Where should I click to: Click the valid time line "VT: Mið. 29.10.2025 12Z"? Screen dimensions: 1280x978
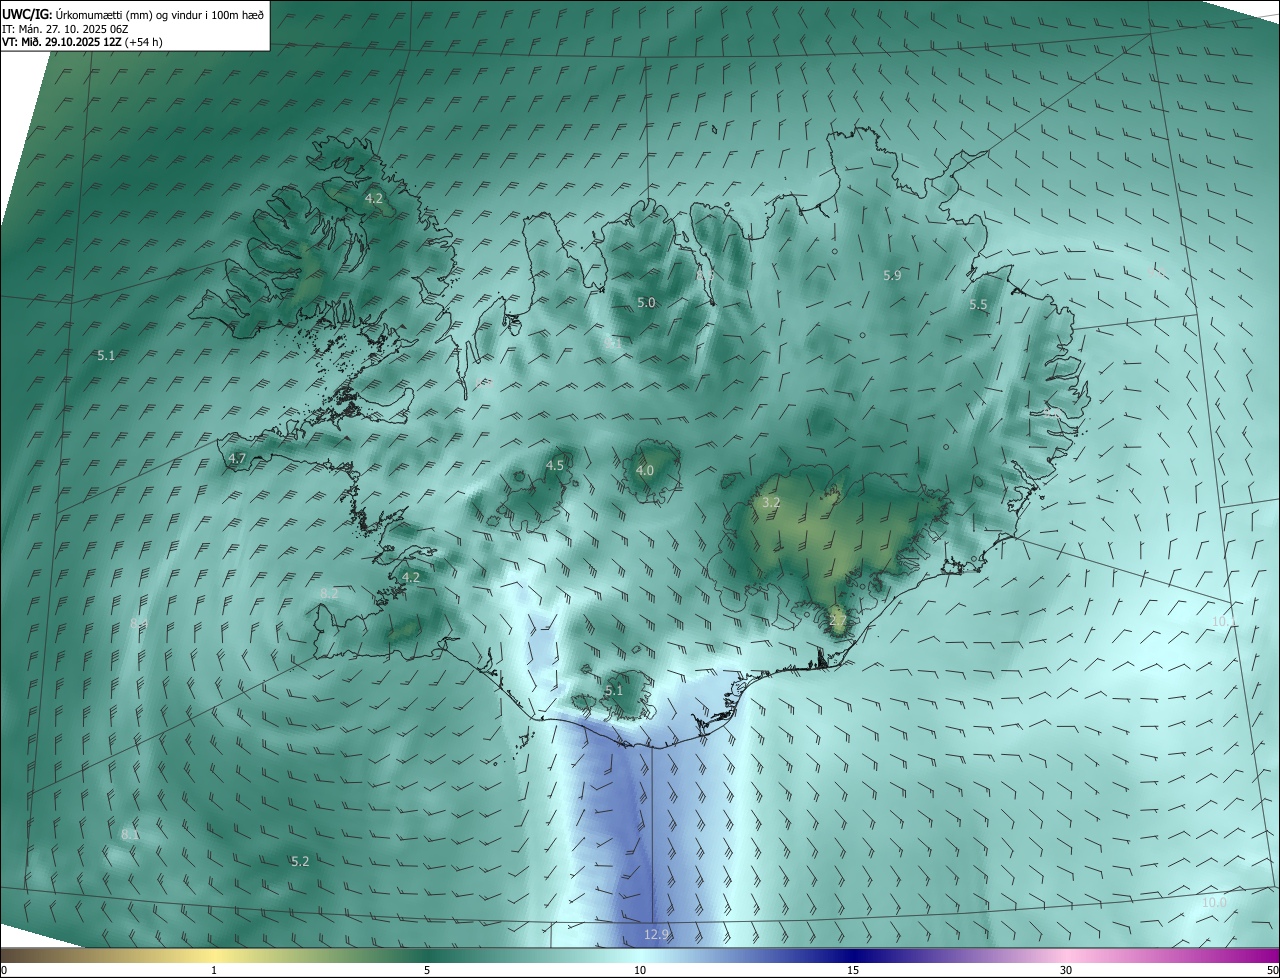tap(61, 42)
